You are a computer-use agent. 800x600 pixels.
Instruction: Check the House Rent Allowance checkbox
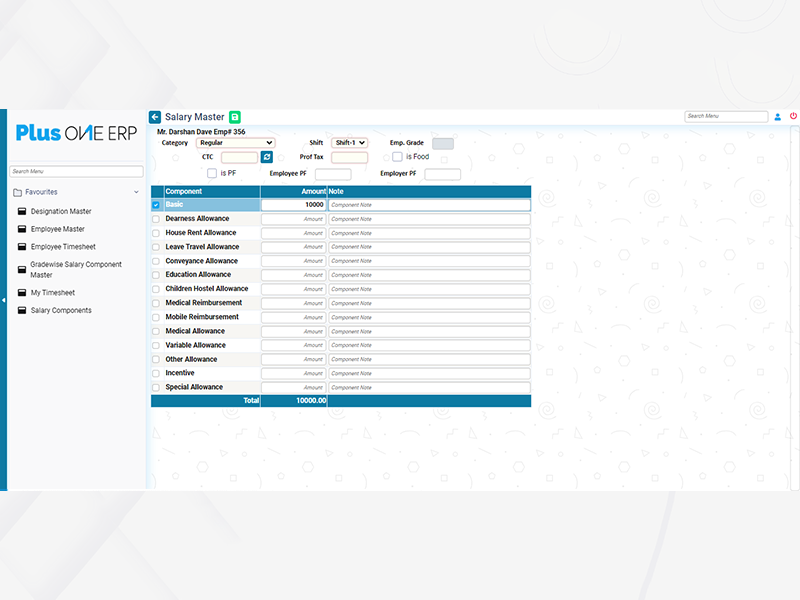click(156, 233)
